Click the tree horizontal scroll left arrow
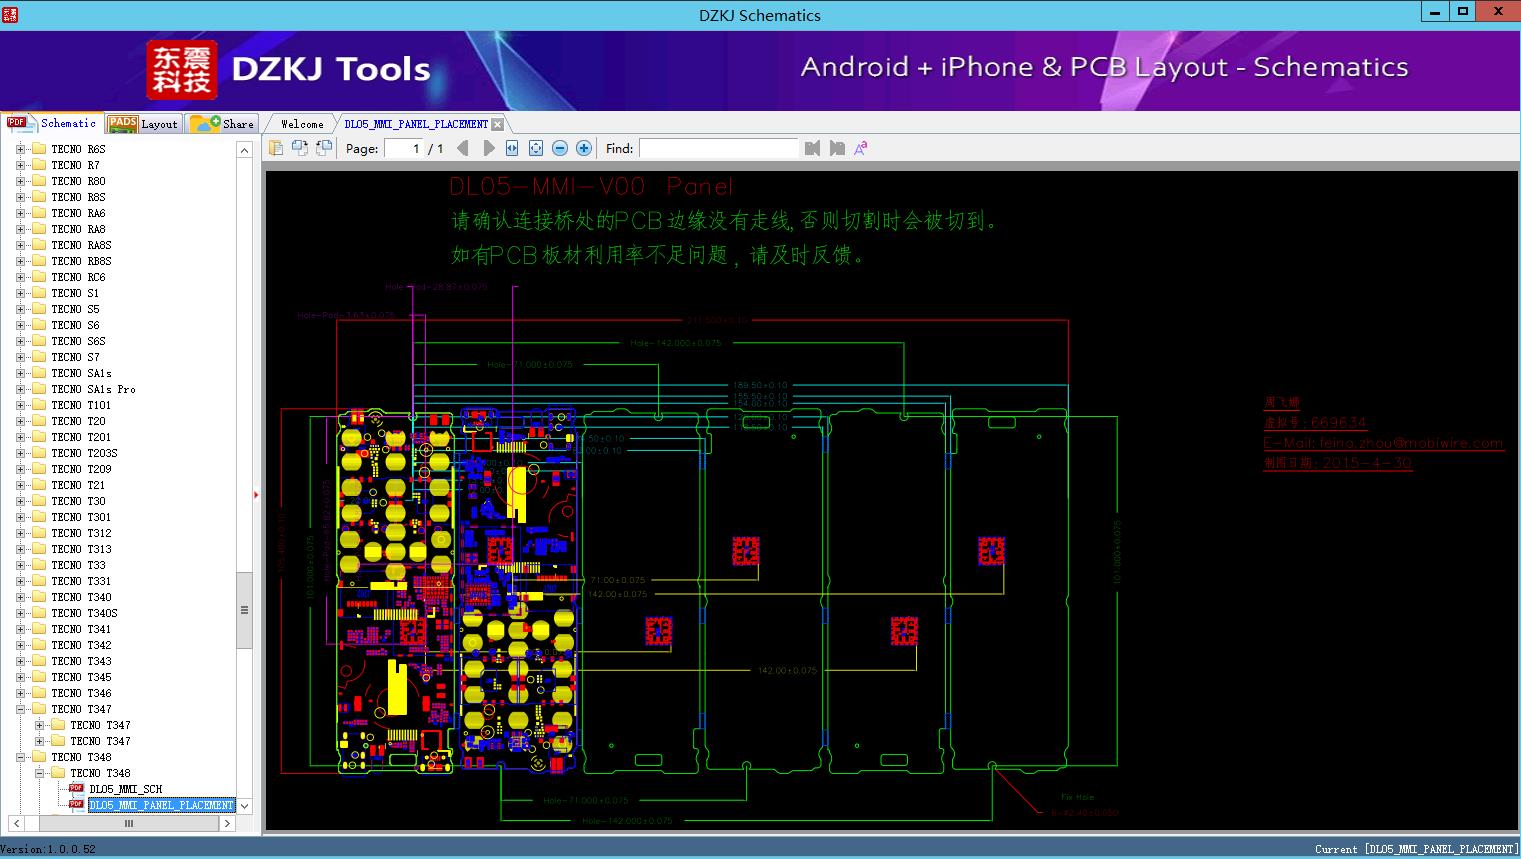The width and height of the screenshot is (1521, 859). click(x=15, y=824)
